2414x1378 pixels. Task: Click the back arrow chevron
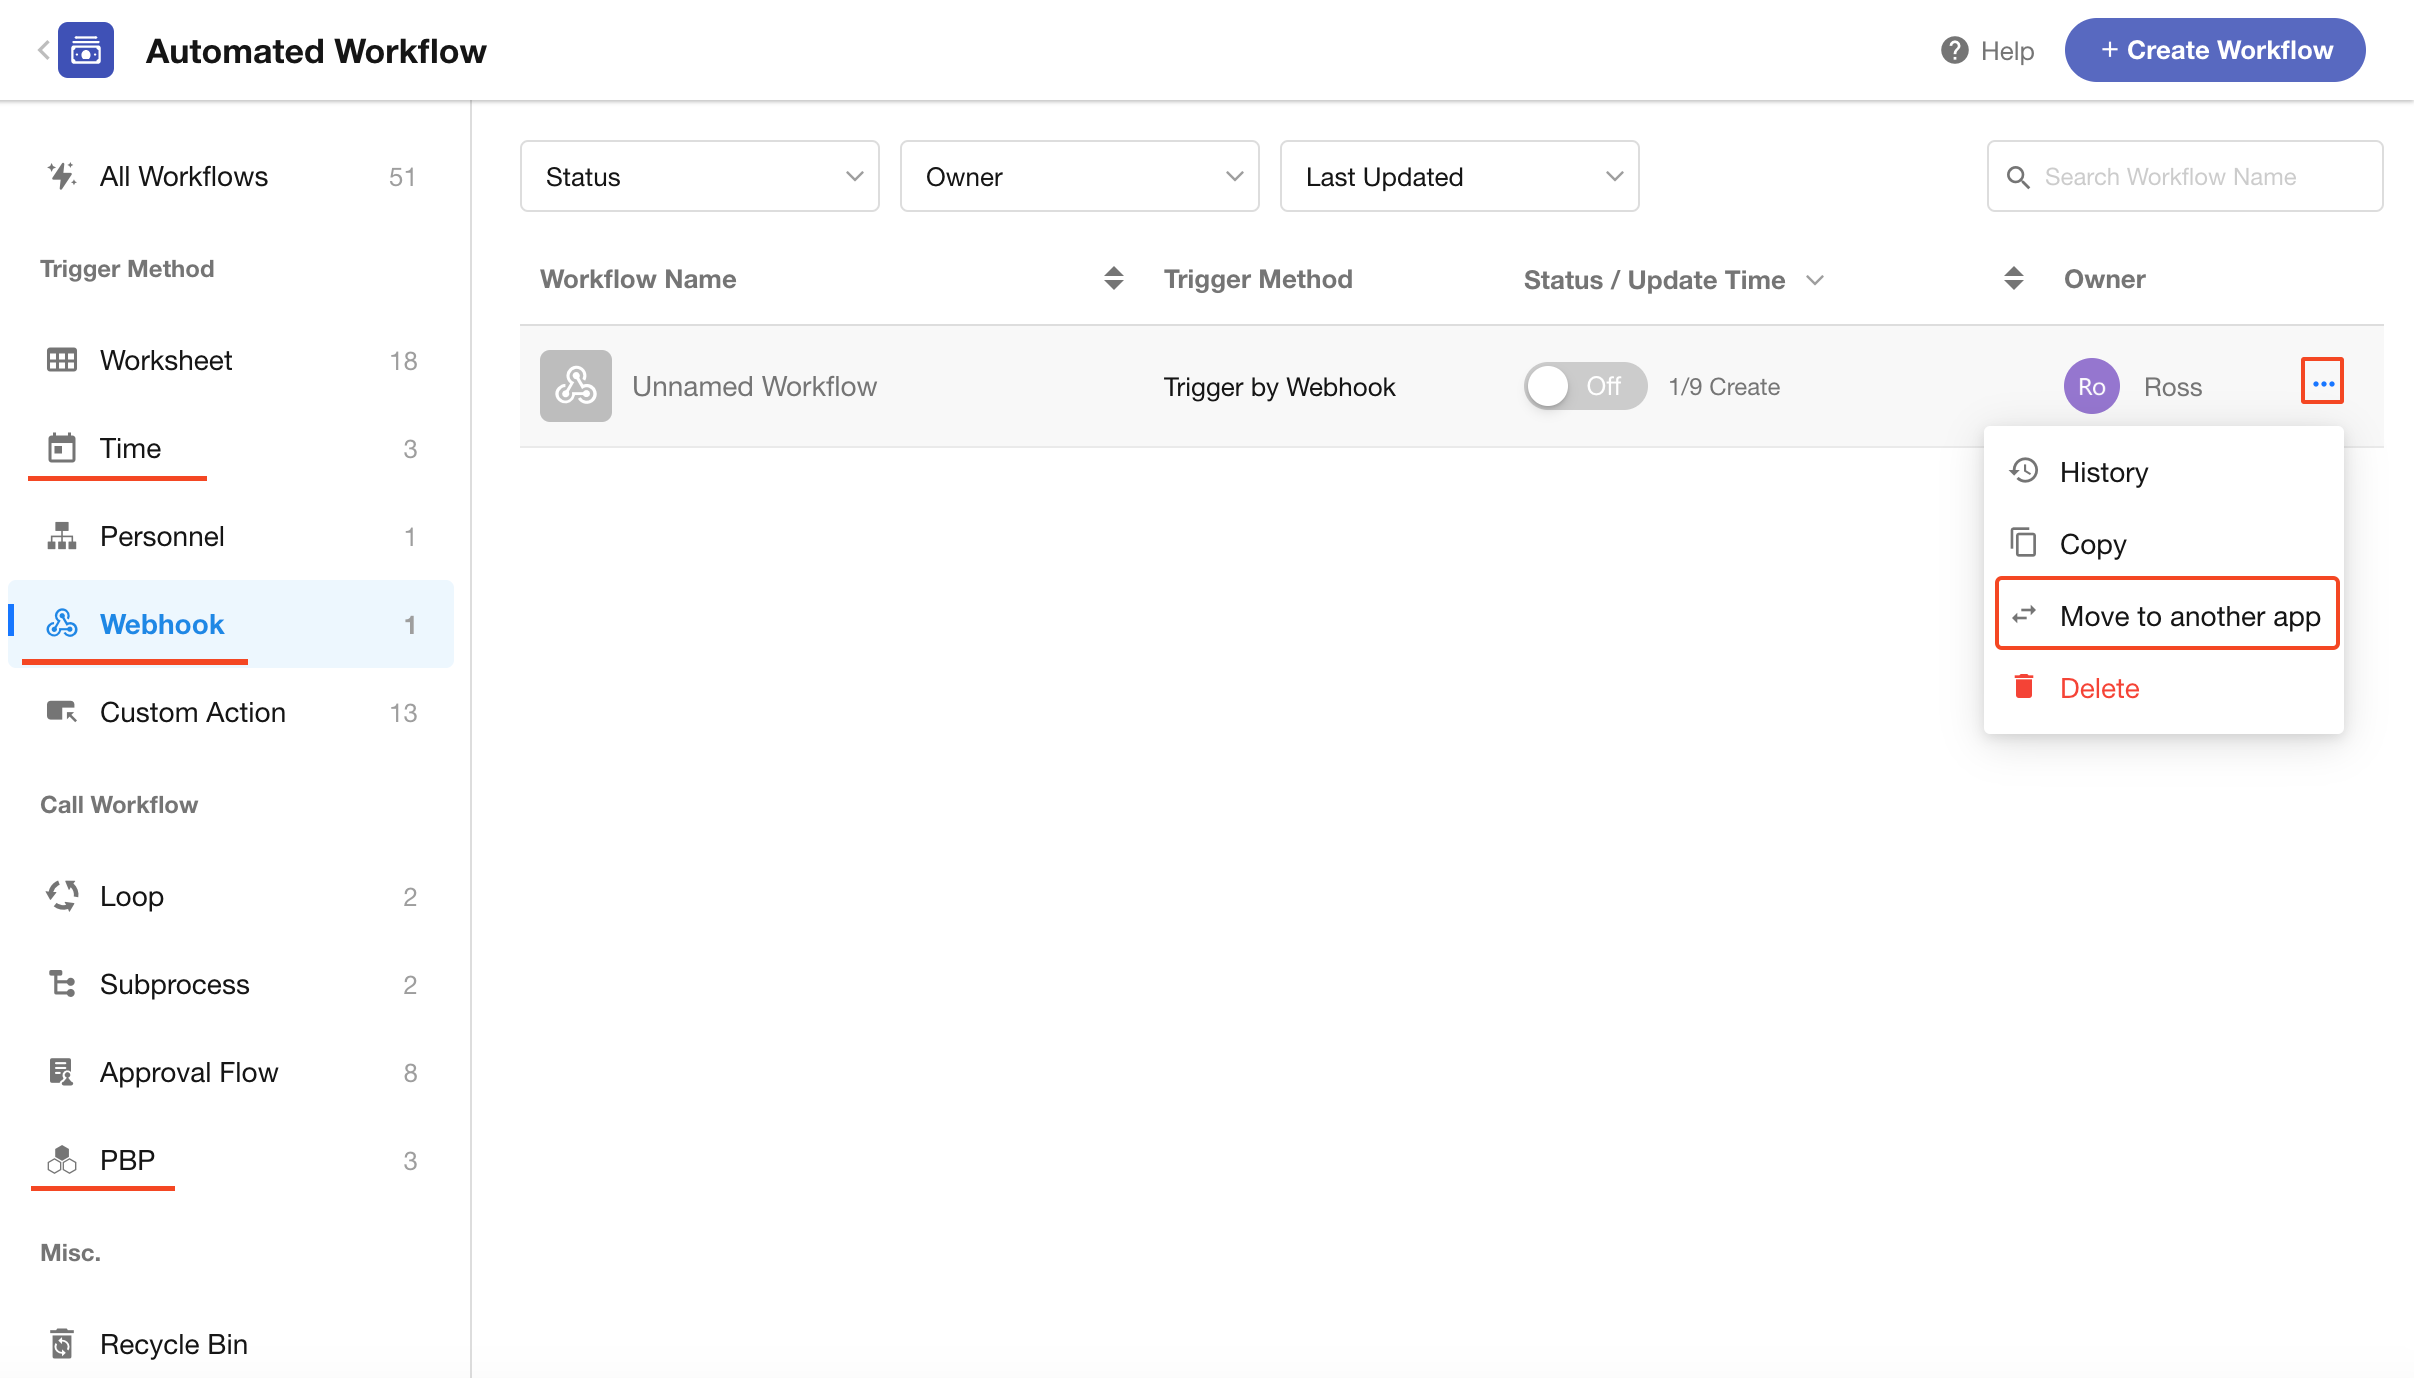click(43, 50)
